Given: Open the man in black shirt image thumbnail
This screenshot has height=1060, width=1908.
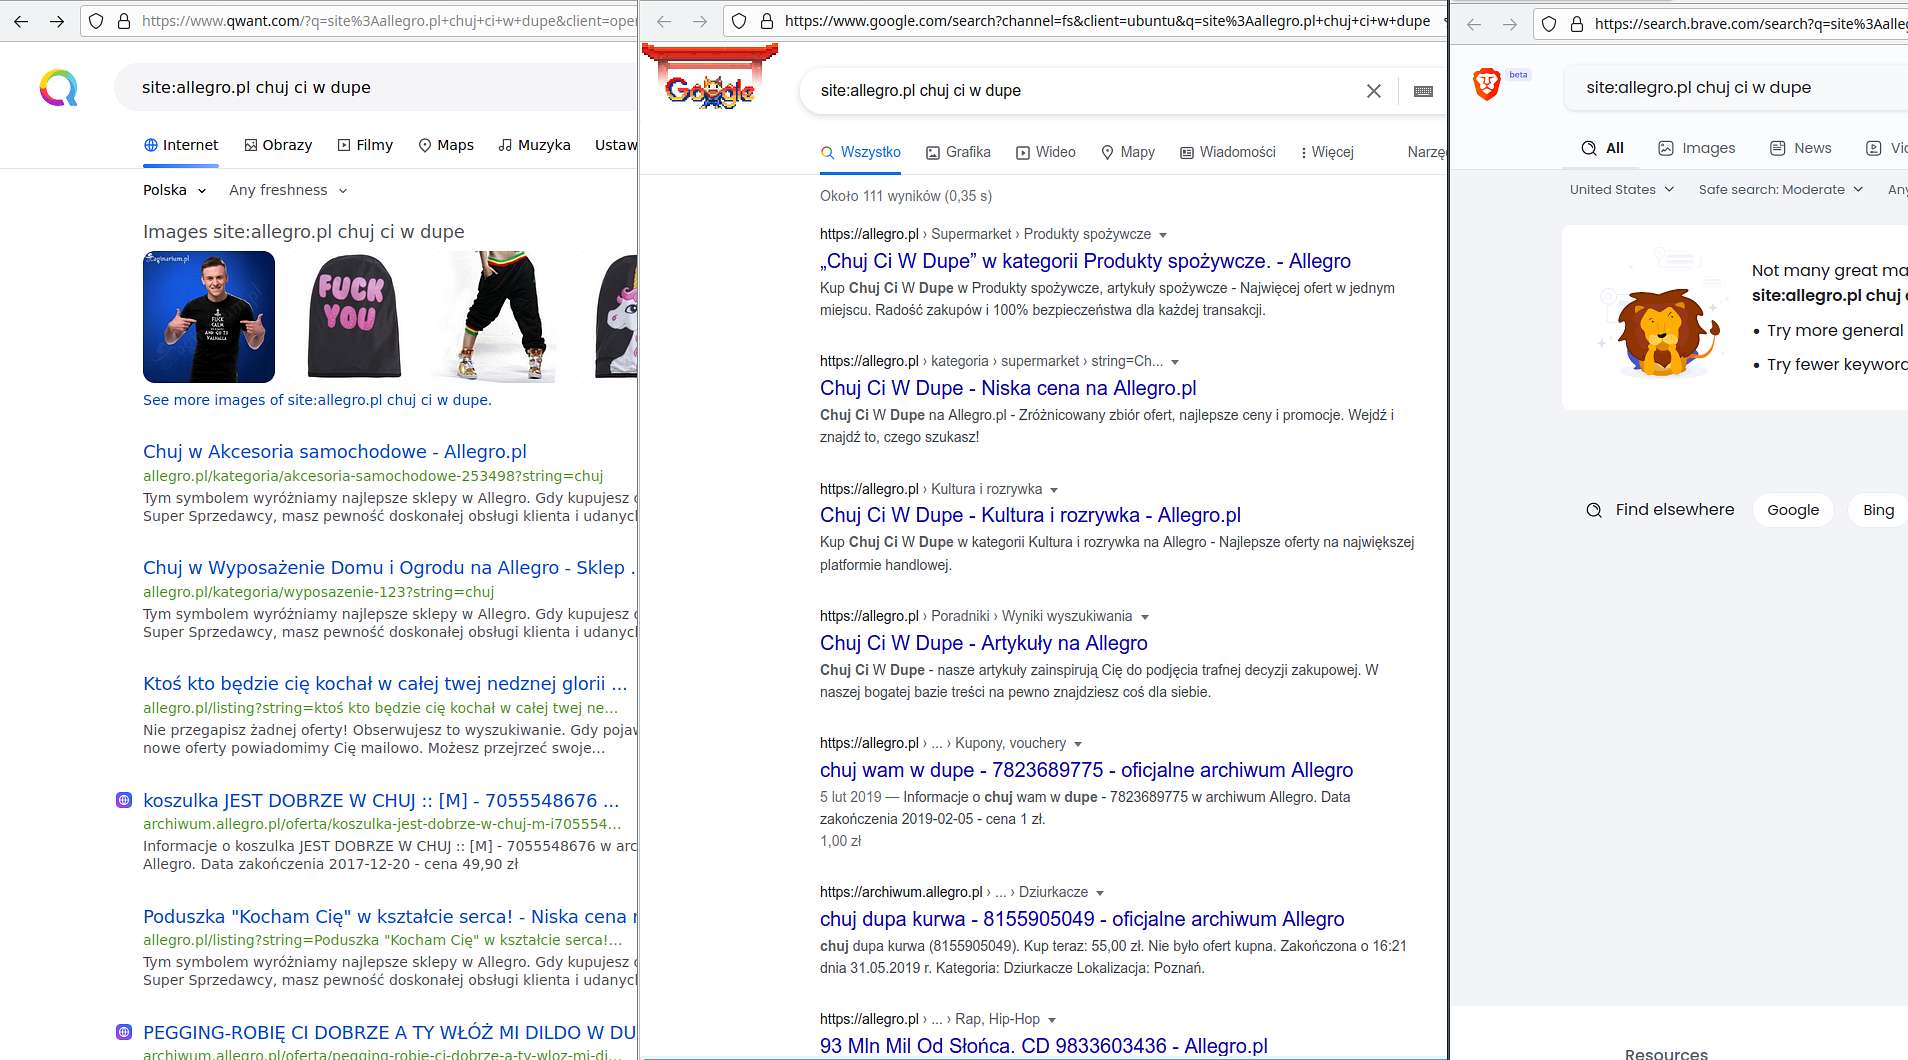Looking at the screenshot, I should [x=209, y=317].
